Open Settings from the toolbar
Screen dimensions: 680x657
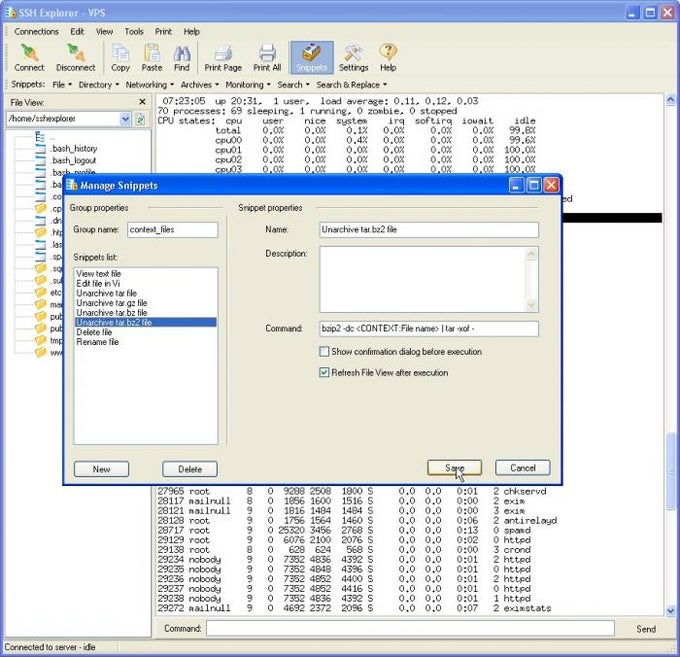tap(353, 58)
